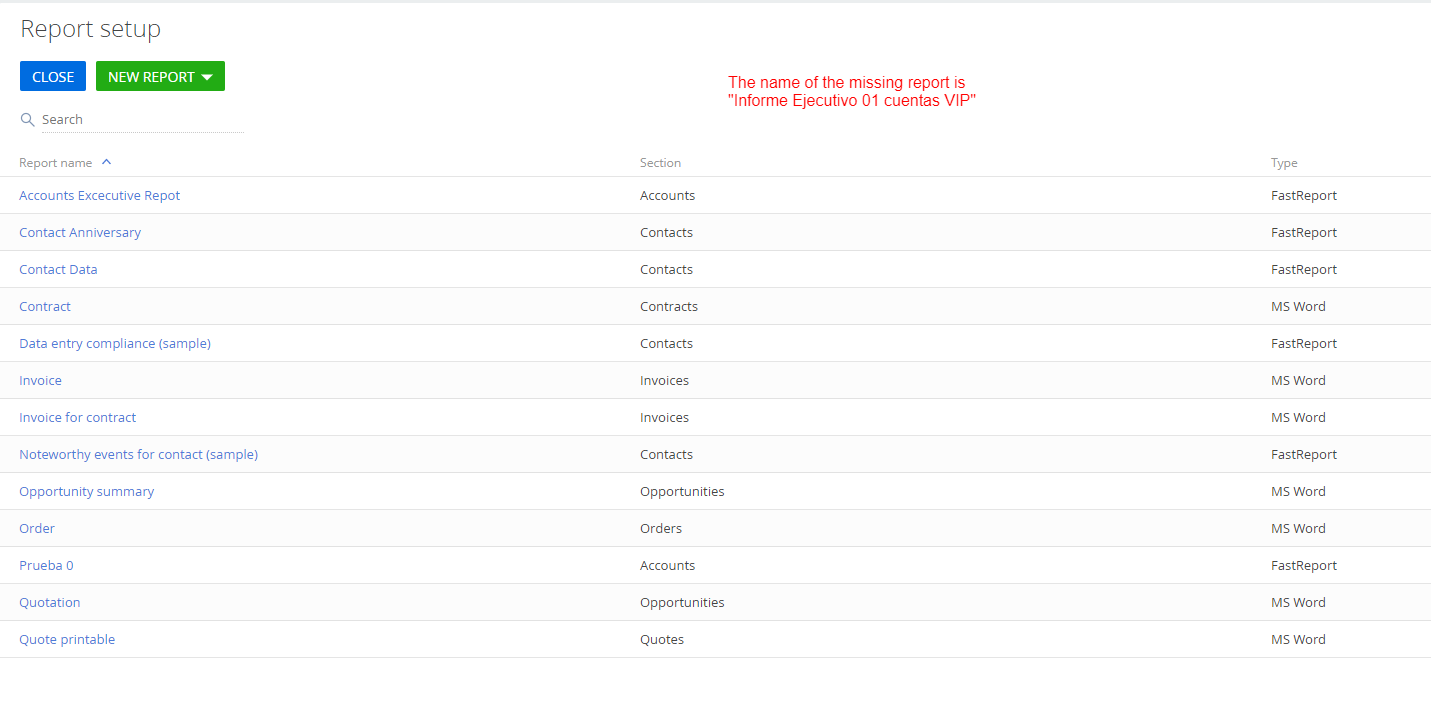The image size is (1431, 701).
Task: Open the Invoice for contract report
Action: point(77,417)
